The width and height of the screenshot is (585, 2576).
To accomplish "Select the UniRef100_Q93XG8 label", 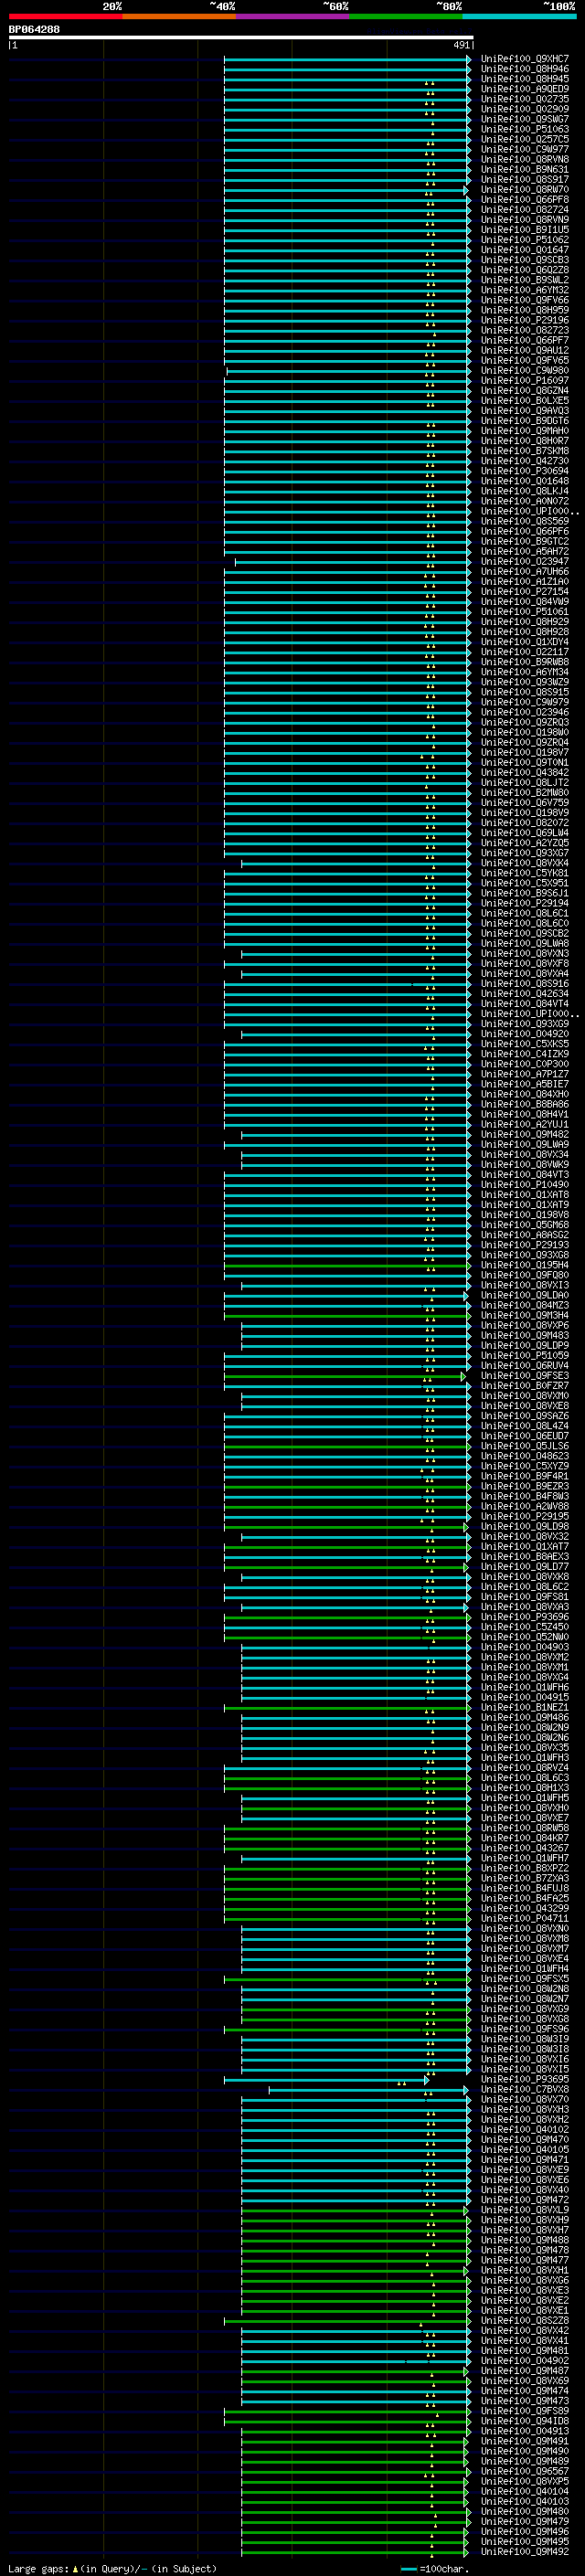I will click(524, 1255).
